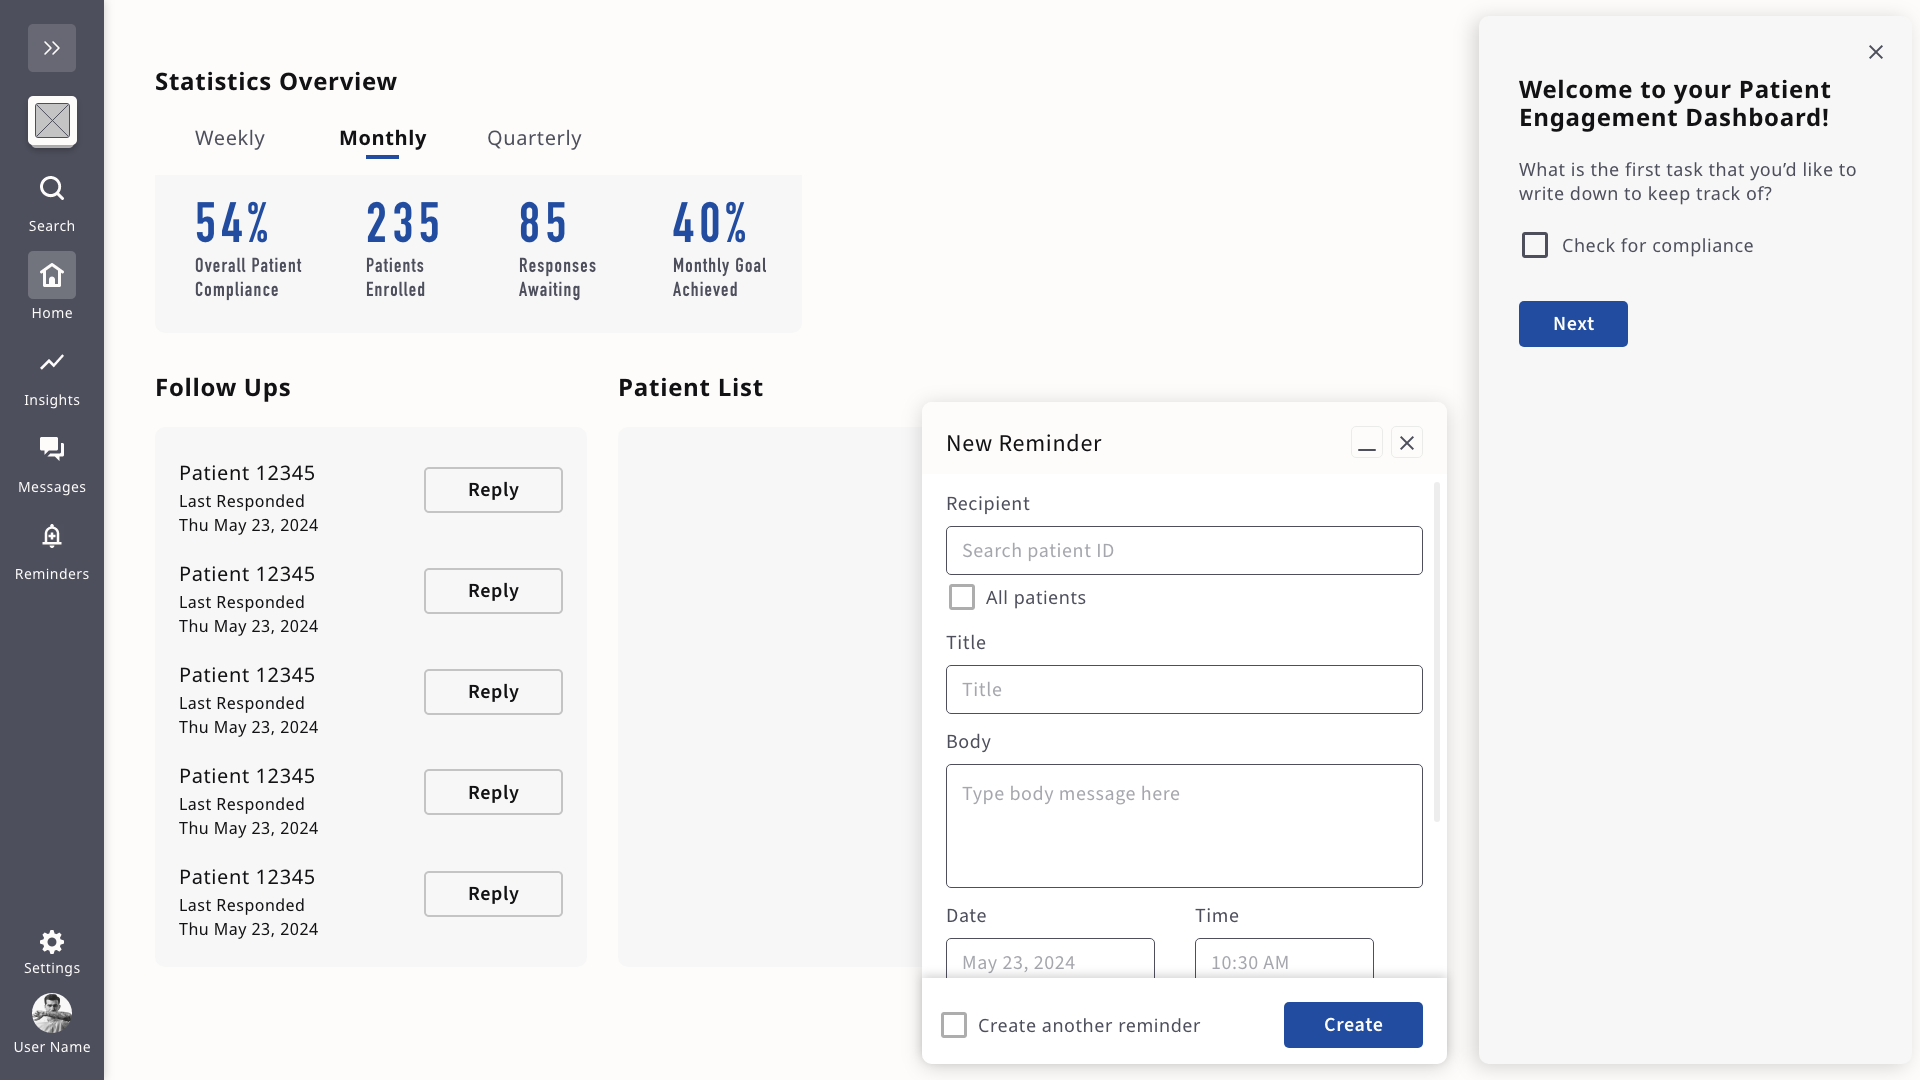This screenshot has width=1920, height=1080.
Task: Expand the sidebar with double-chevron icon
Action: click(52, 48)
